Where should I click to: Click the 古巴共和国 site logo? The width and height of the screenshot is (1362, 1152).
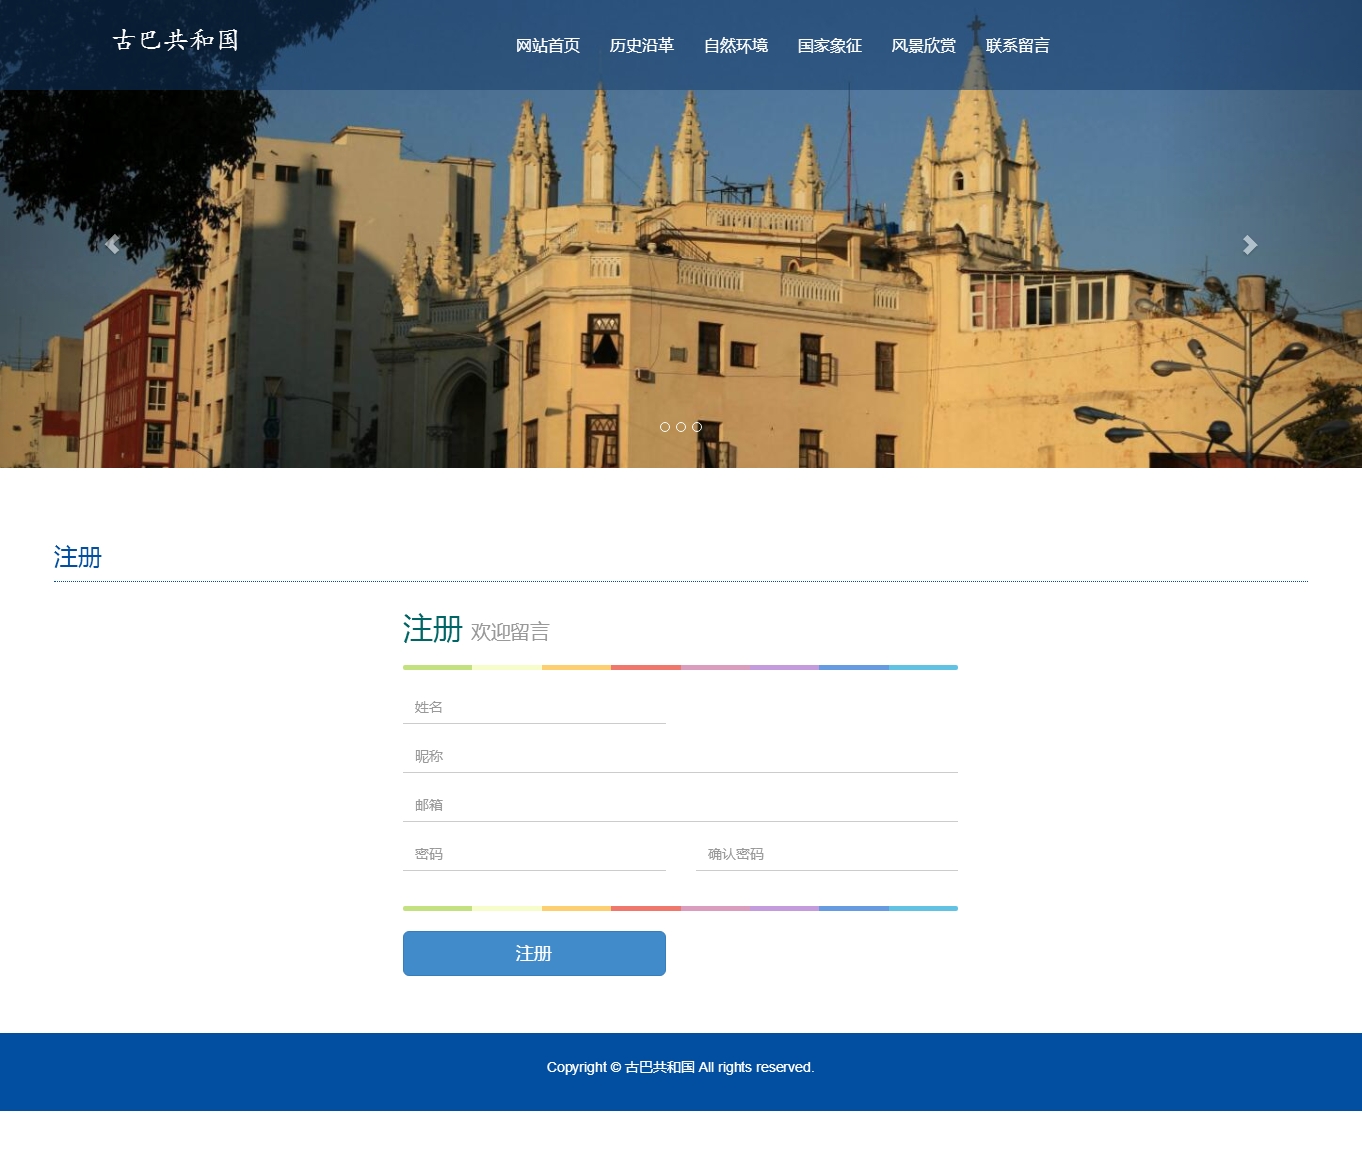pyautogui.click(x=176, y=40)
